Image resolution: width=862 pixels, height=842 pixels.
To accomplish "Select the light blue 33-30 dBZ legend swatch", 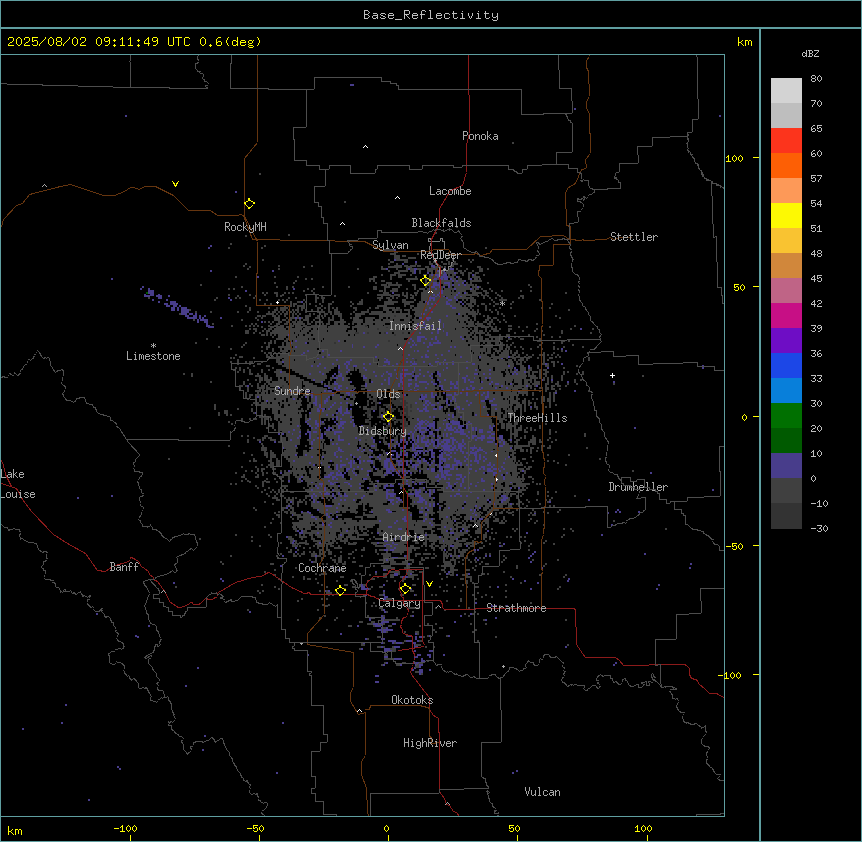I will [786, 390].
